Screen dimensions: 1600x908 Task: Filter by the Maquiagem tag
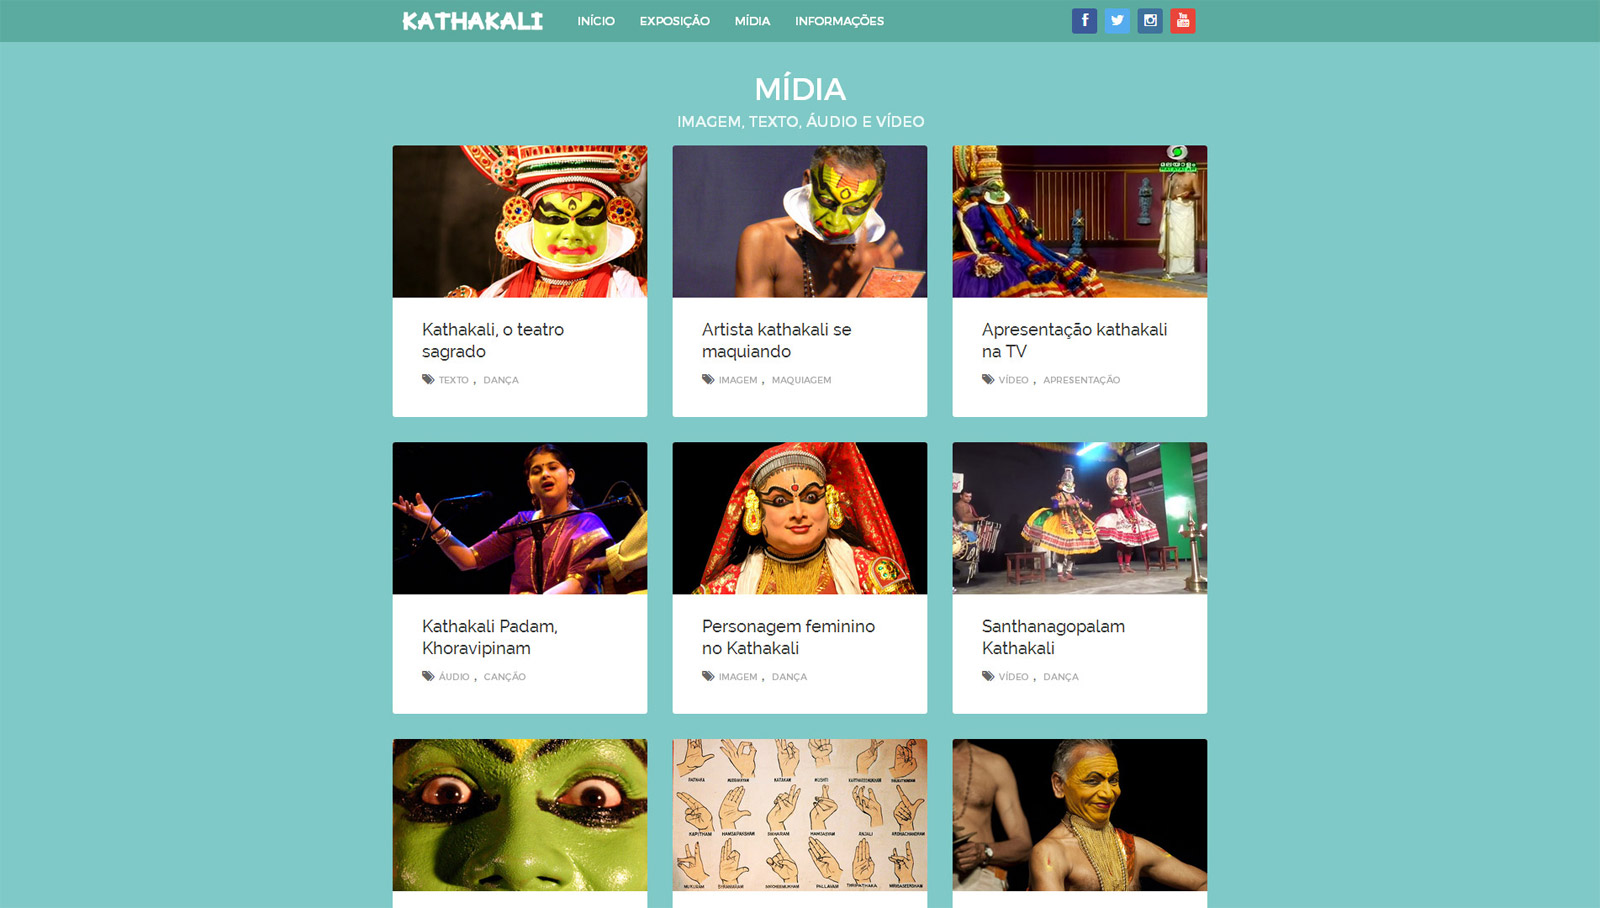[x=801, y=380]
